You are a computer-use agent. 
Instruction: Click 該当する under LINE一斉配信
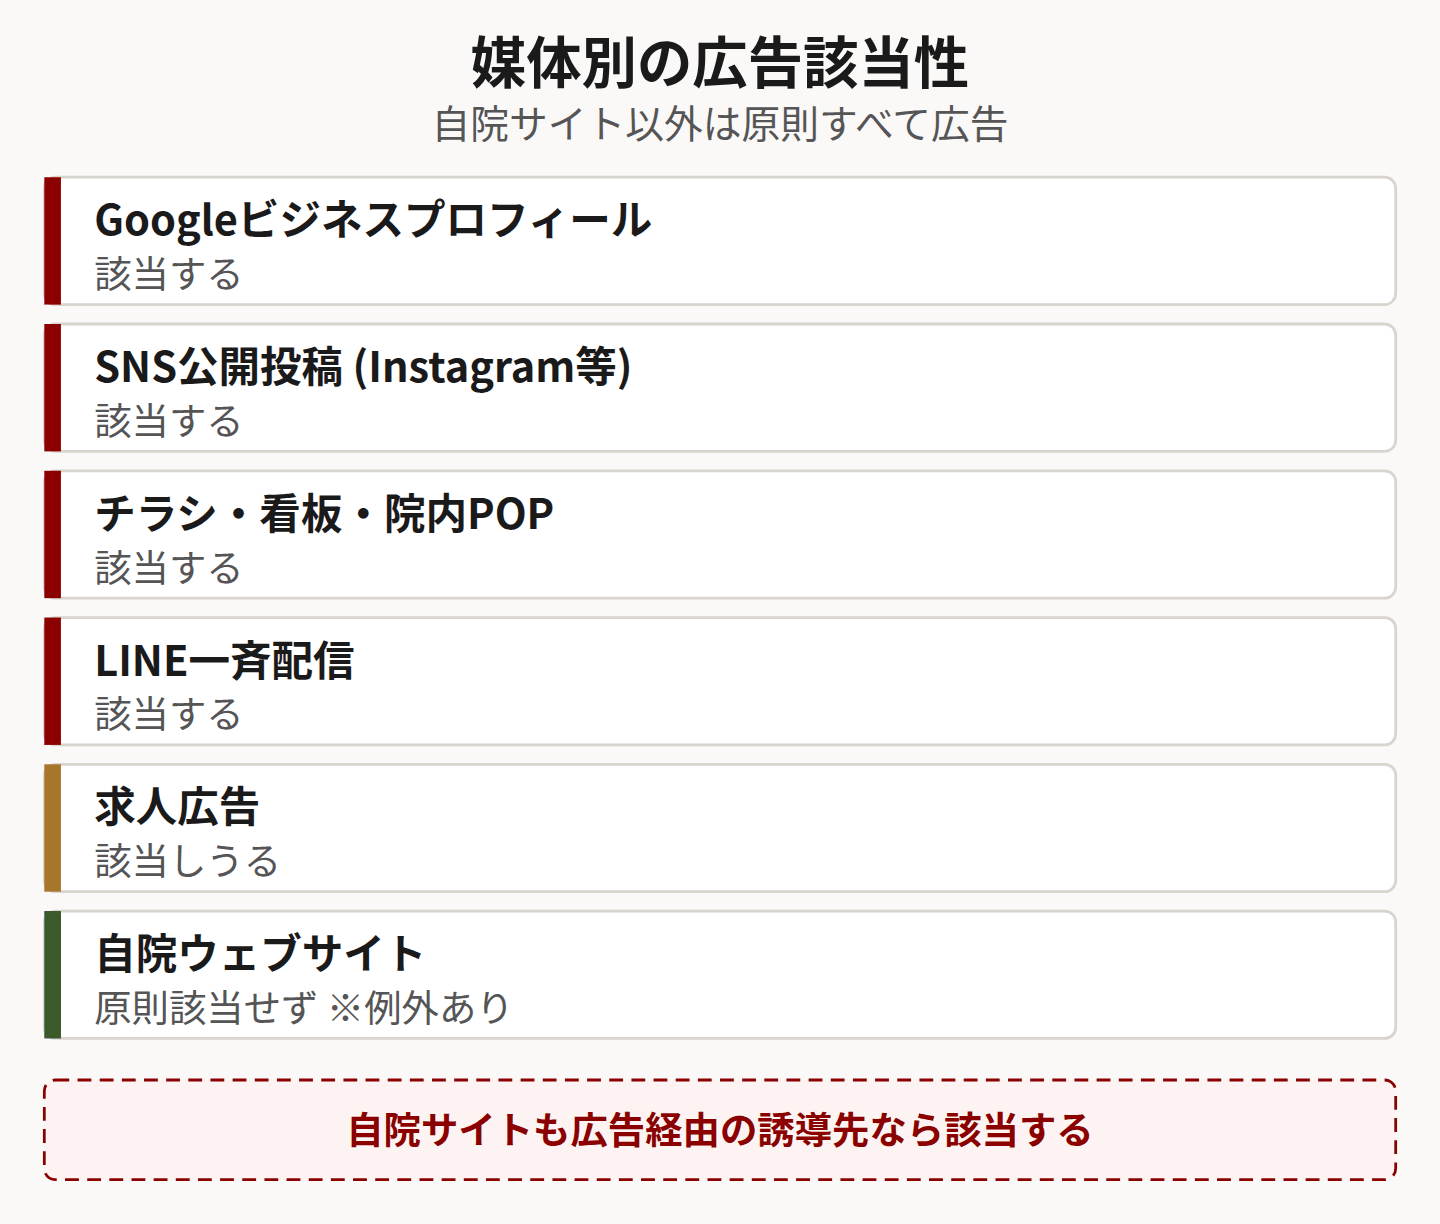[168, 715]
